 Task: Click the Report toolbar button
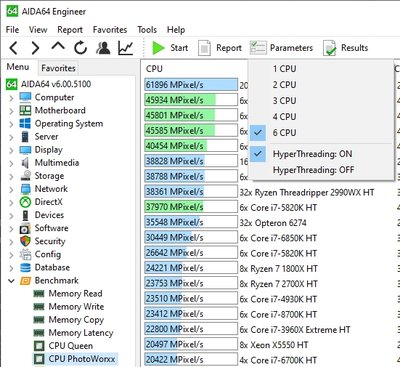220,48
